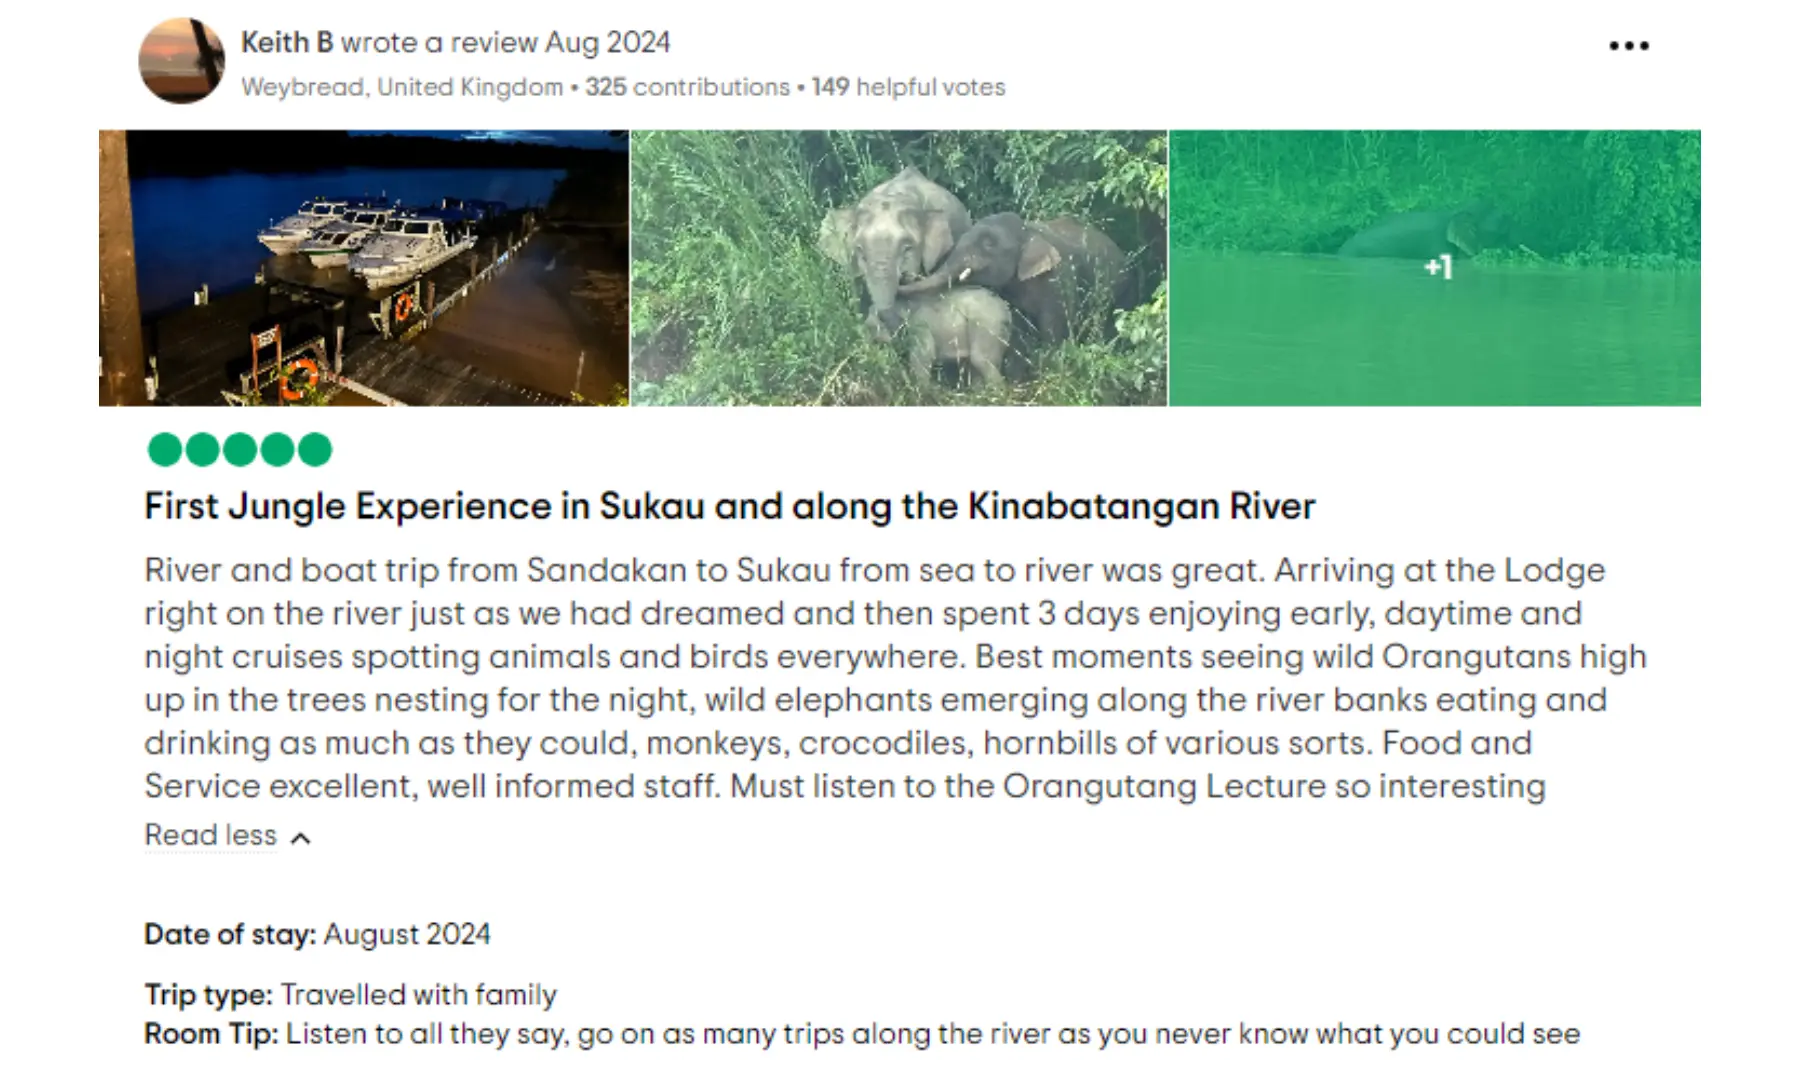Screen dimensions: 1800x1080
Task: Click the Date of stay August 2024 line
Action: [317, 934]
